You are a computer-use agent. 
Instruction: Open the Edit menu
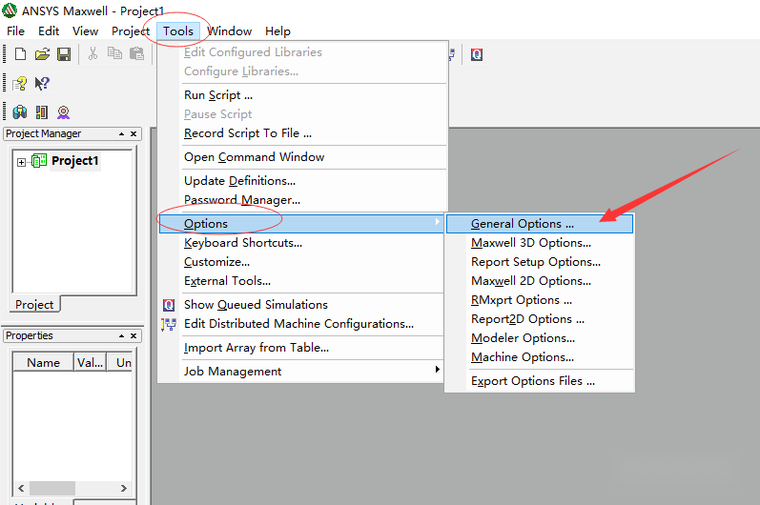pyautogui.click(x=48, y=31)
